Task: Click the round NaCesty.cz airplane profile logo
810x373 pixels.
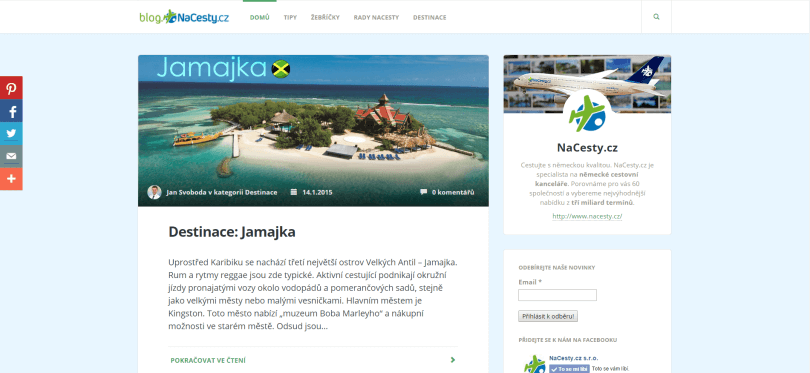Action: (587, 114)
